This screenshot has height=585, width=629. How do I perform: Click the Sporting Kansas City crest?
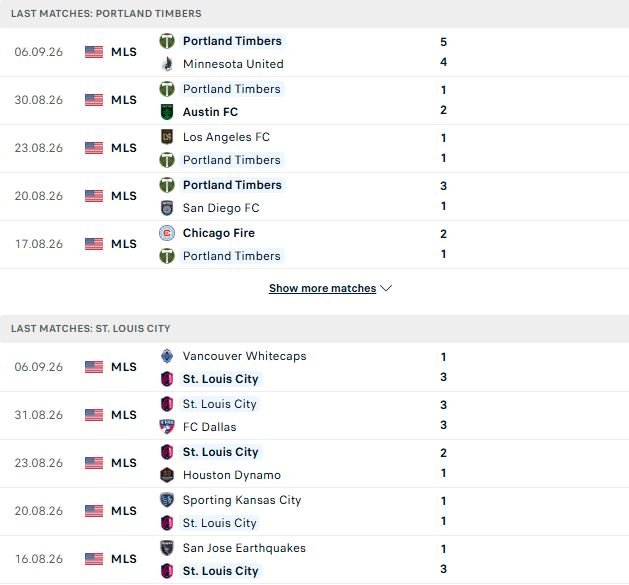(167, 500)
